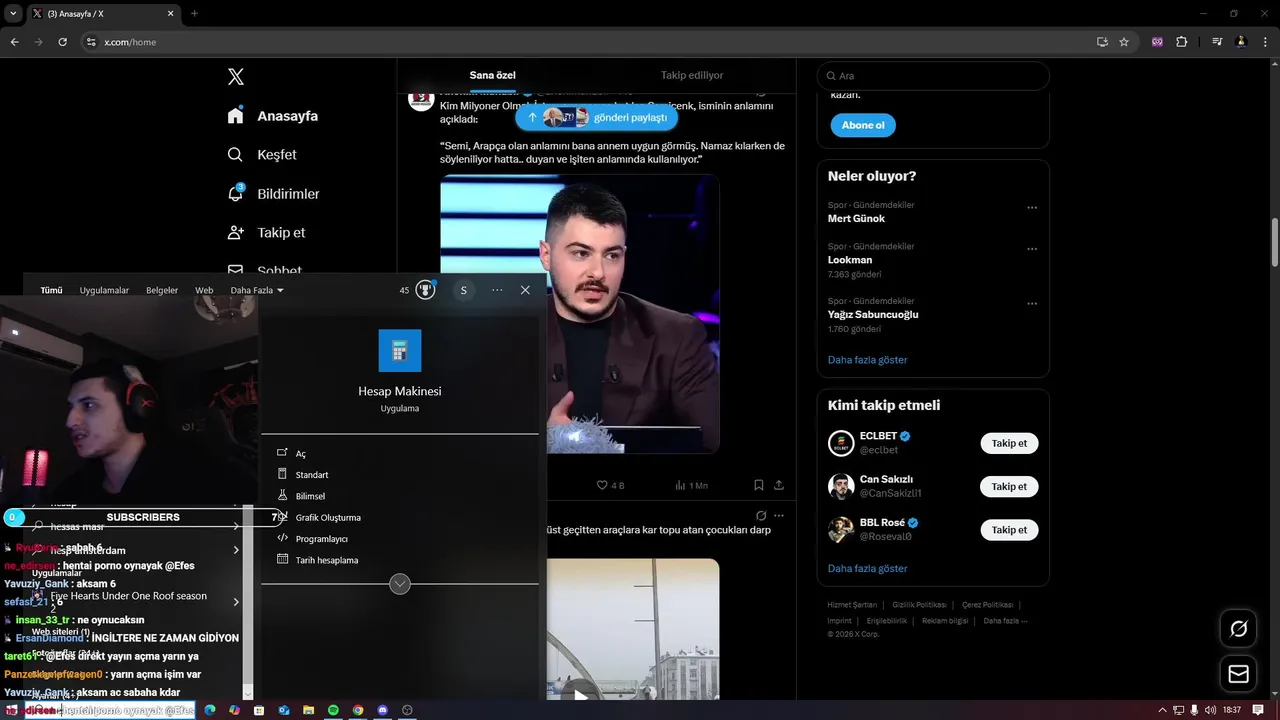Viewport: 1280px width, 720px height.
Task: Open the Yağız Sabuncuoğlu trending topic
Action: 873,315
